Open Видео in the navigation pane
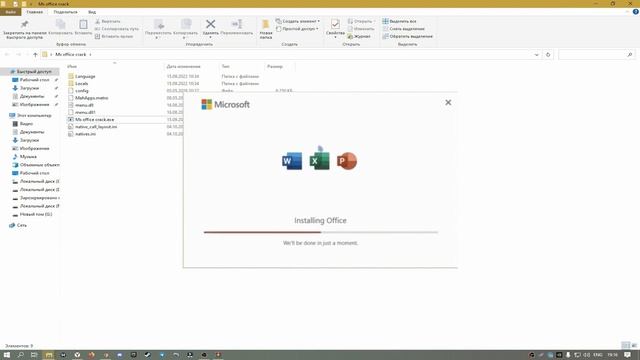Screen dimensions: 640x360 click(23, 124)
